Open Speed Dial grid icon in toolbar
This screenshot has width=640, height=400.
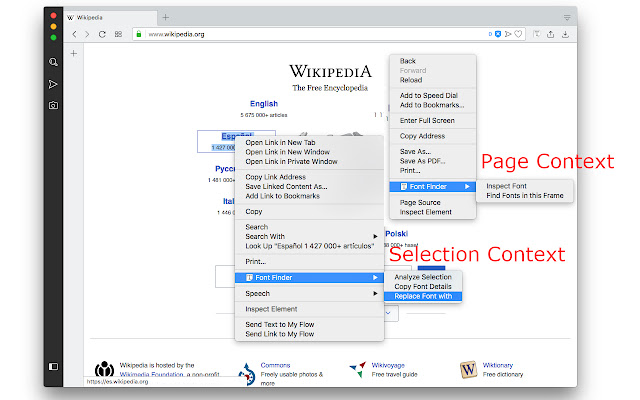118,34
